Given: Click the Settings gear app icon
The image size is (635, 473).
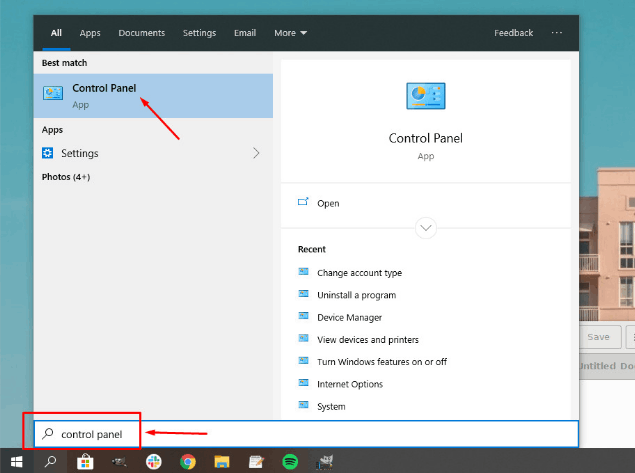Looking at the screenshot, I should (x=47, y=153).
